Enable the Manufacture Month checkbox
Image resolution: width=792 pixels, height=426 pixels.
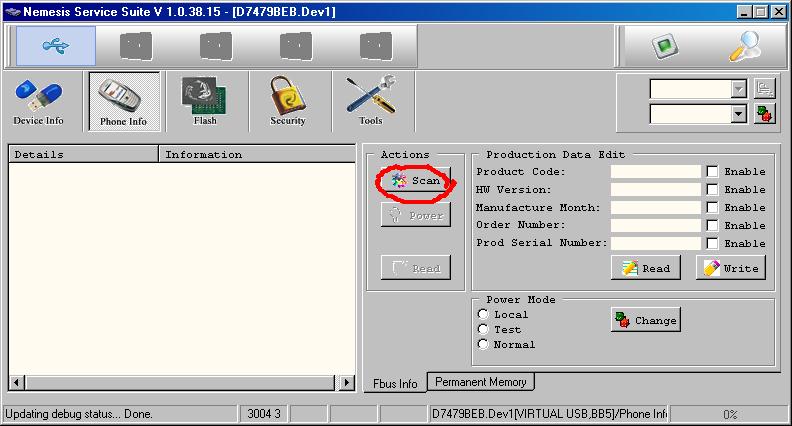[x=712, y=207]
